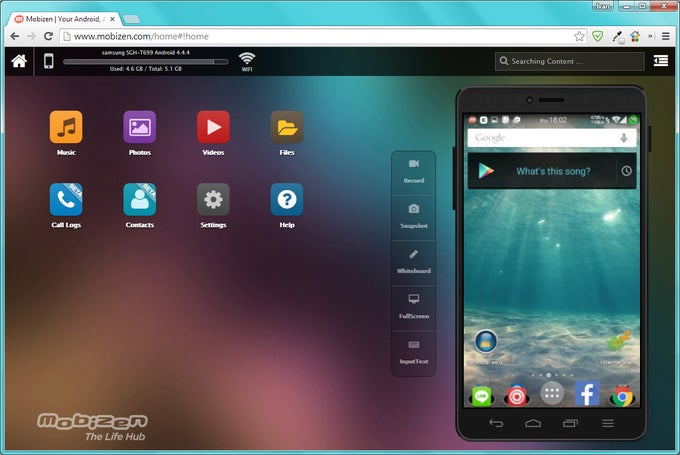680x455 pixels.
Task: Start screen Record from side panel
Action: (414, 171)
